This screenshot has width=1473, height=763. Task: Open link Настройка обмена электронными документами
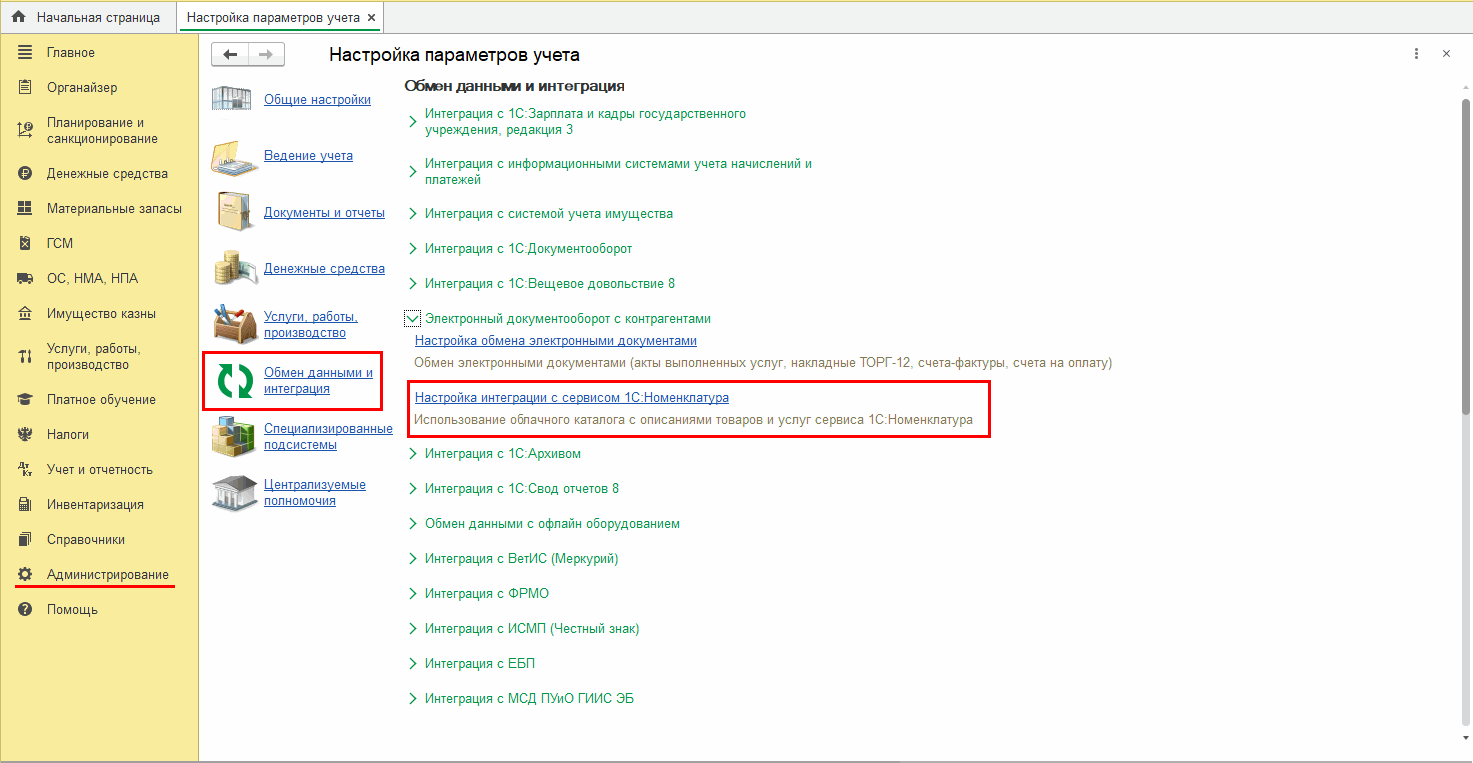(x=555, y=341)
